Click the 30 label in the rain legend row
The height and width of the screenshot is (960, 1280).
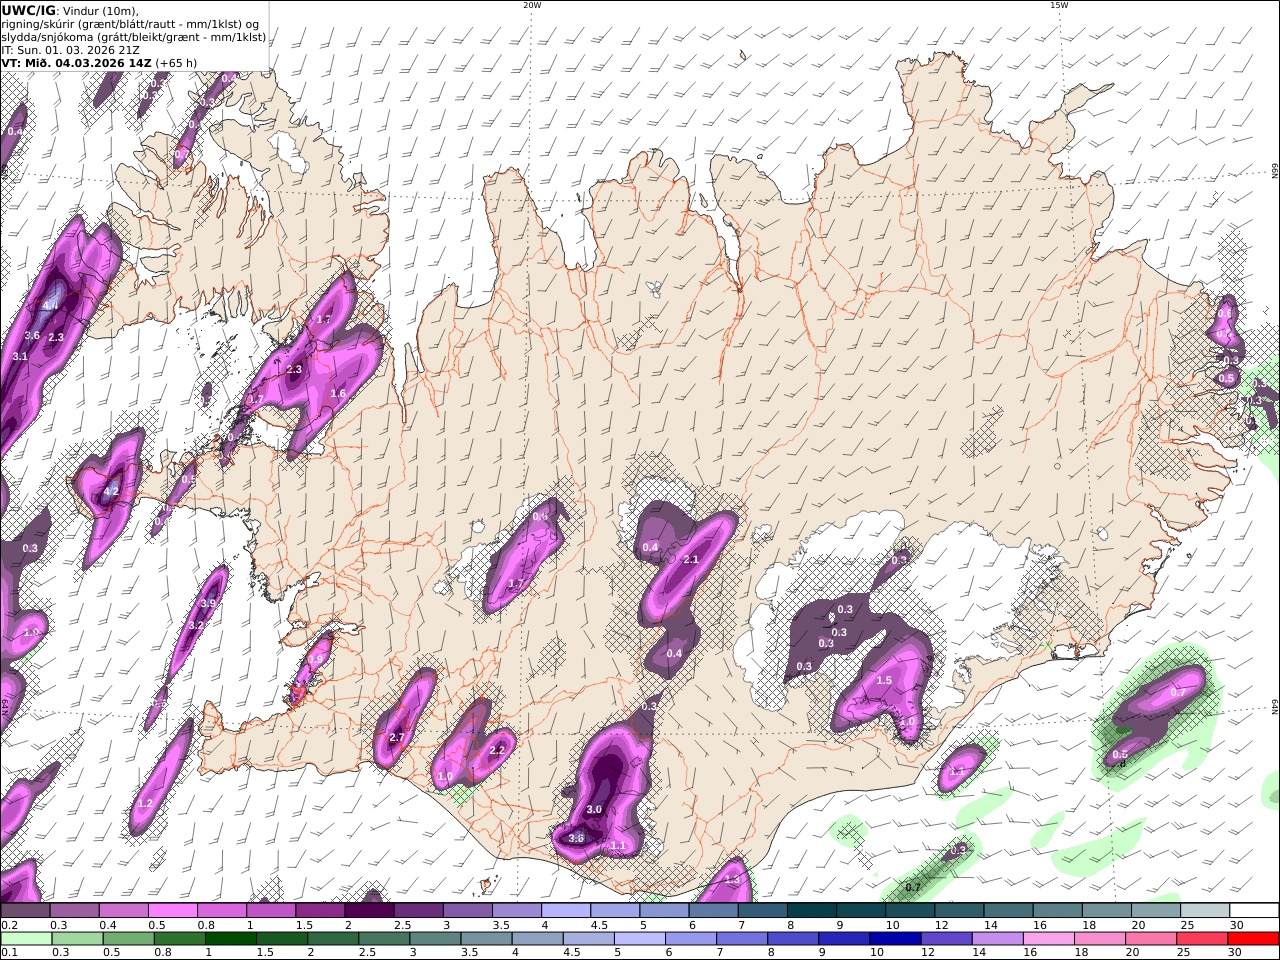[x=1236, y=952]
